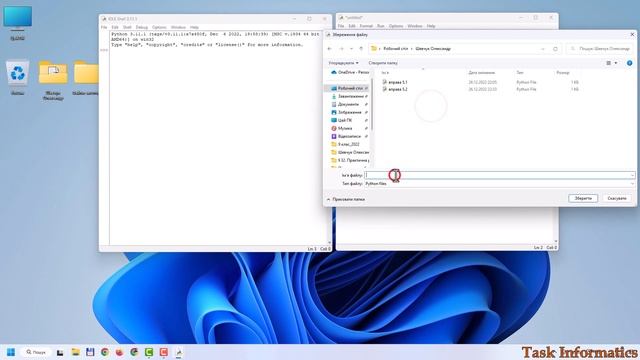Open Downloads folder in navigation pane
The width and height of the screenshot is (640, 360).
(x=349, y=96)
